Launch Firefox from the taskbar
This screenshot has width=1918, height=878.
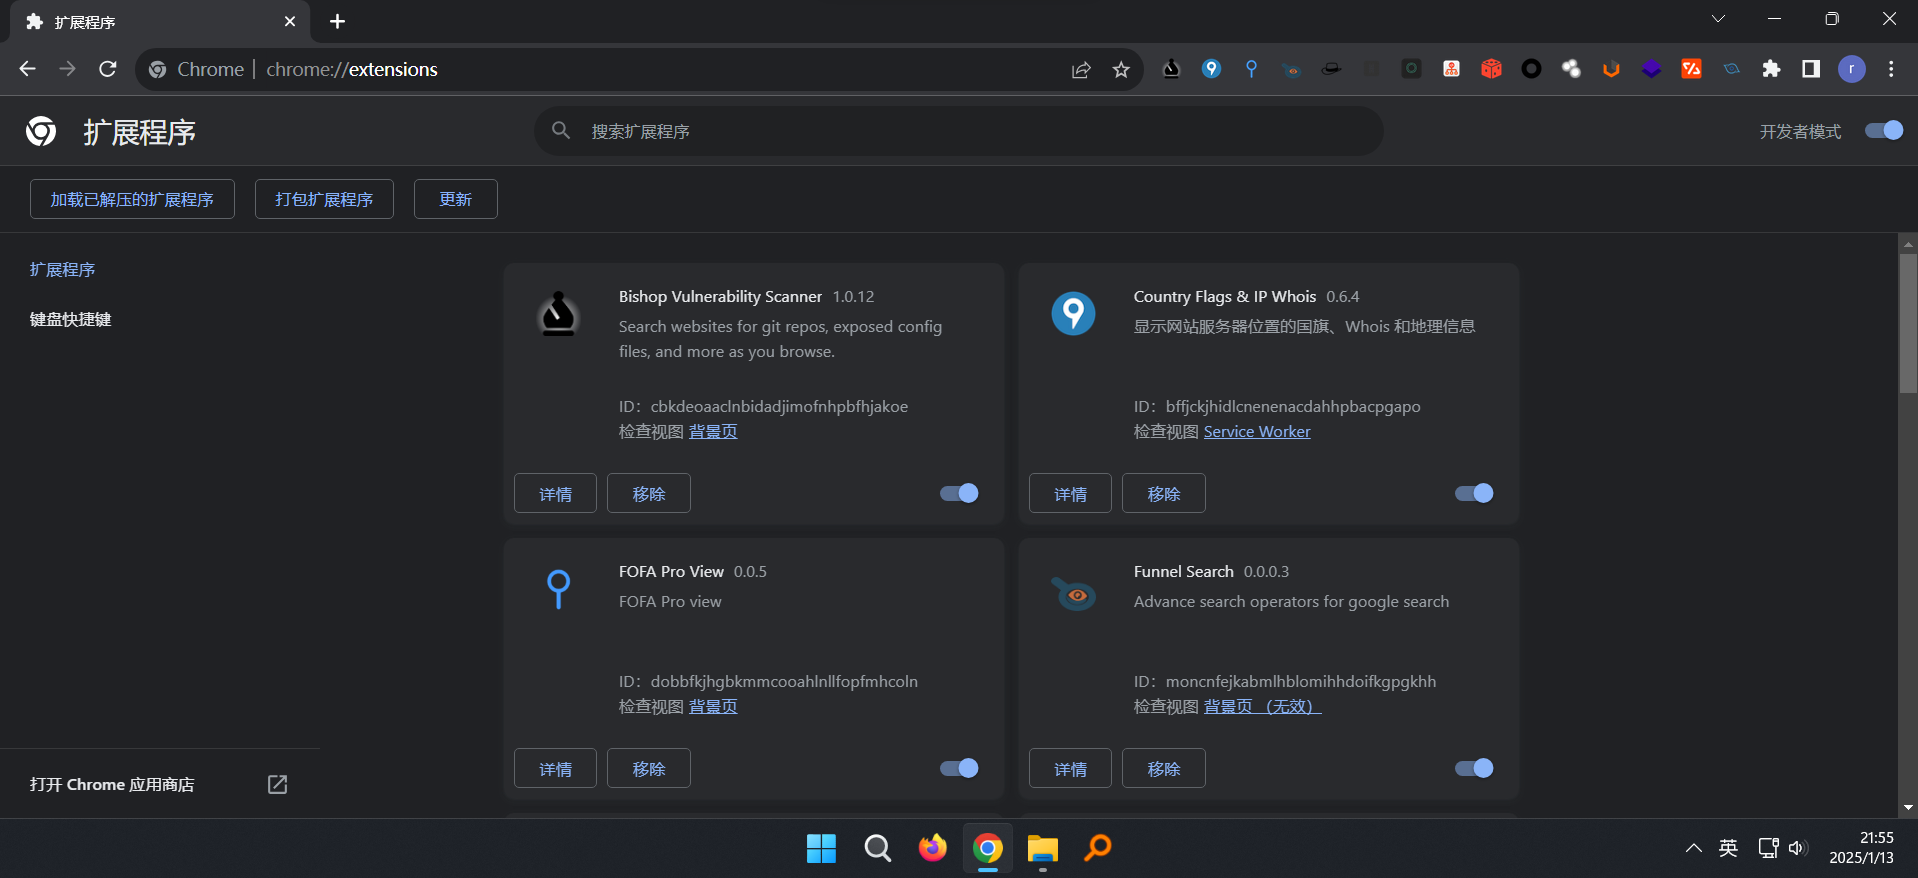pos(932,848)
